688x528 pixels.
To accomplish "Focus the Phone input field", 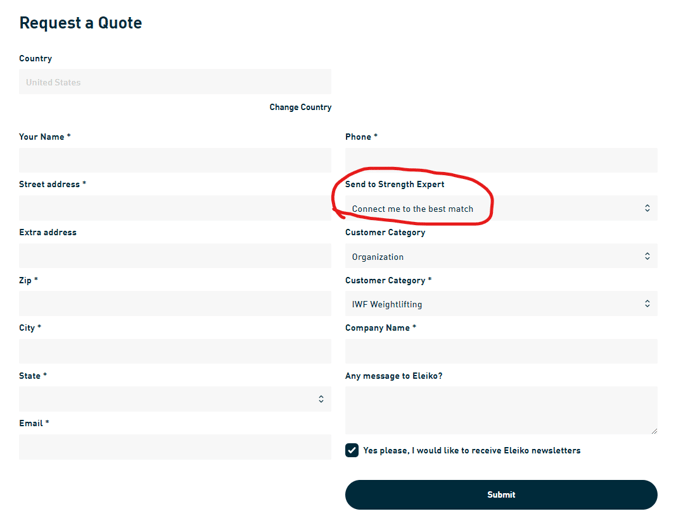I will tap(501, 160).
